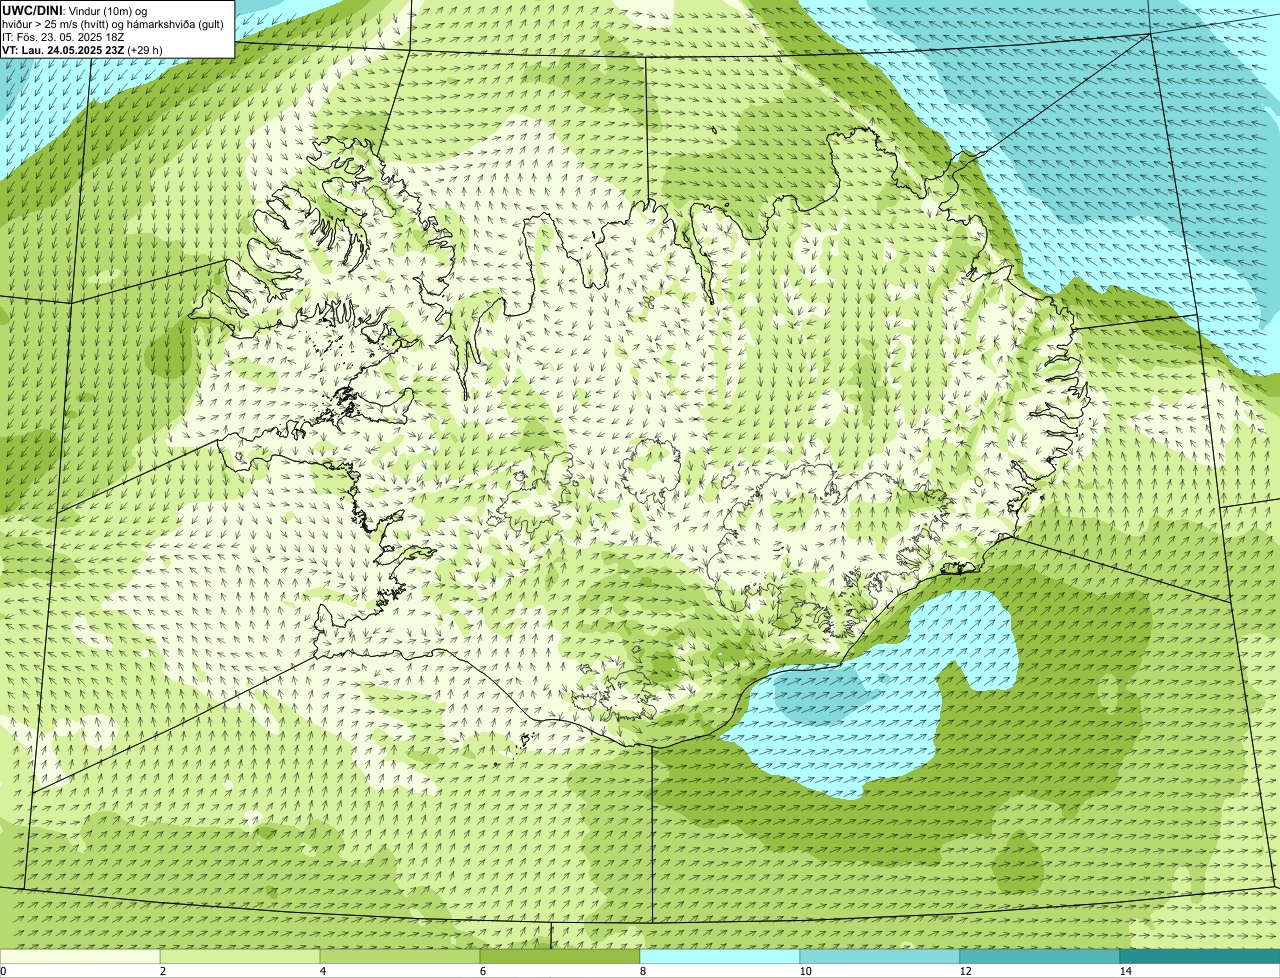Click the 'IT: Fös. 23. 05. 2025 18Z' line
The image size is (1280, 978).
(x=63, y=37)
